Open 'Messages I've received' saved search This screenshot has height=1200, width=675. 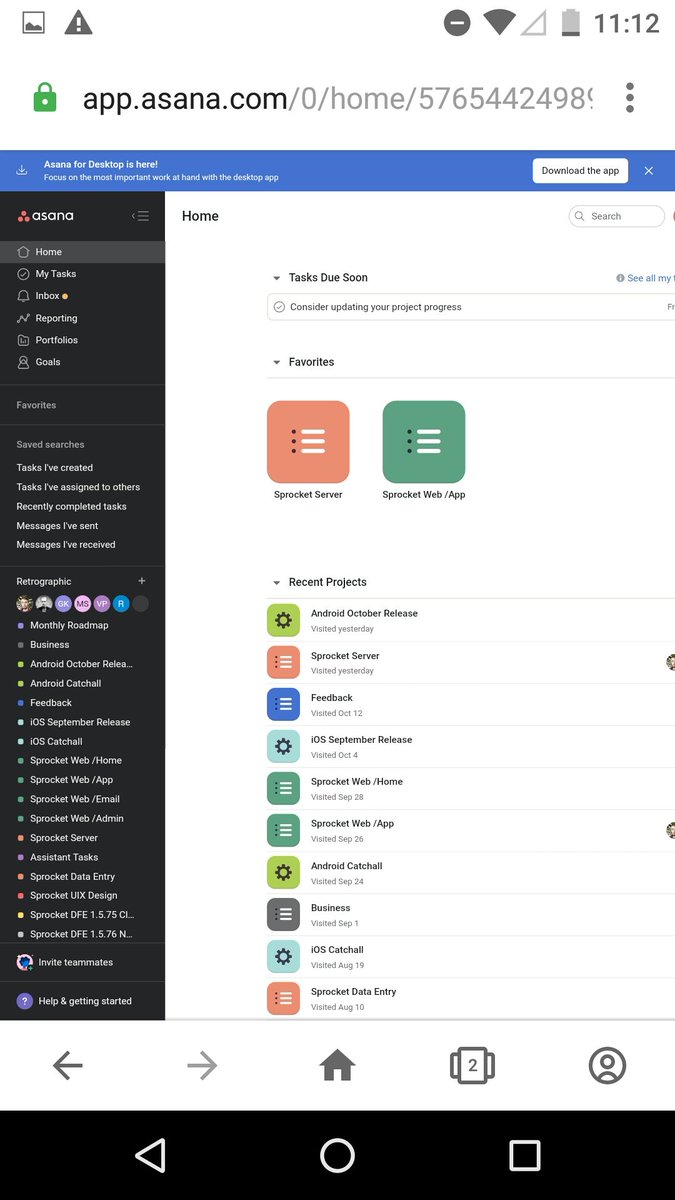point(66,545)
